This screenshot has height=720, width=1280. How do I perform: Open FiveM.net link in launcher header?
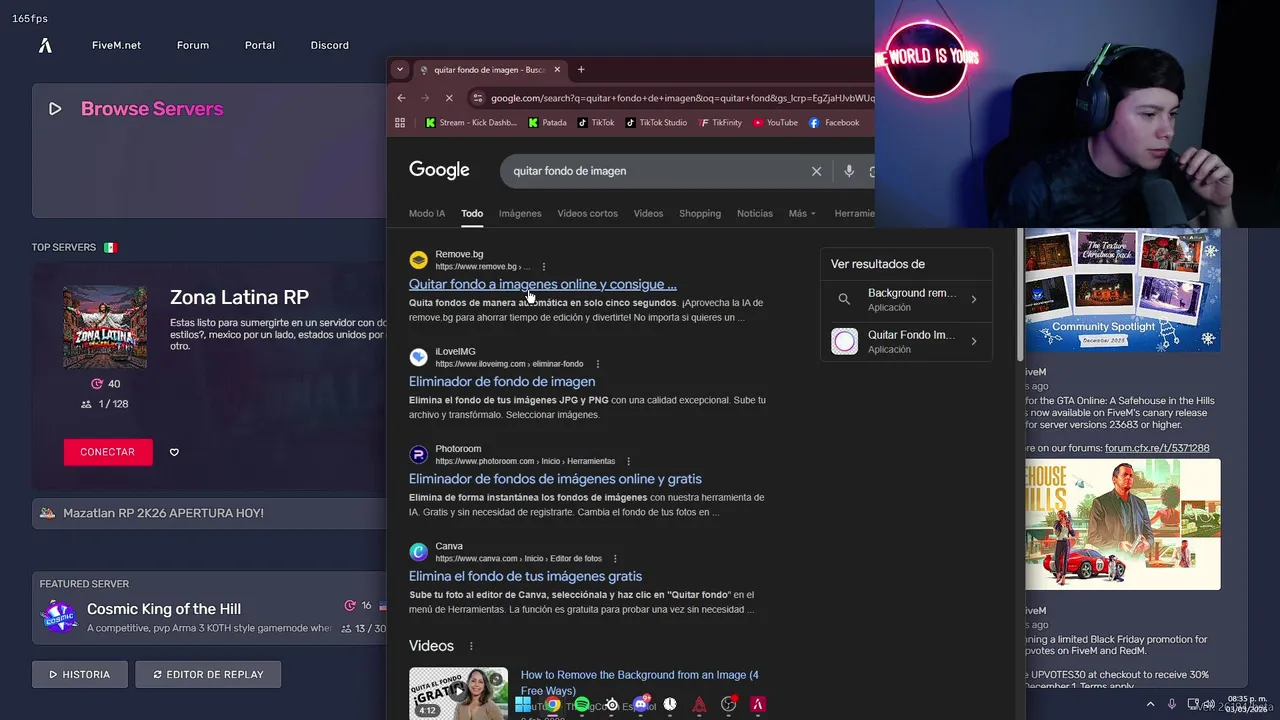[116, 45]
